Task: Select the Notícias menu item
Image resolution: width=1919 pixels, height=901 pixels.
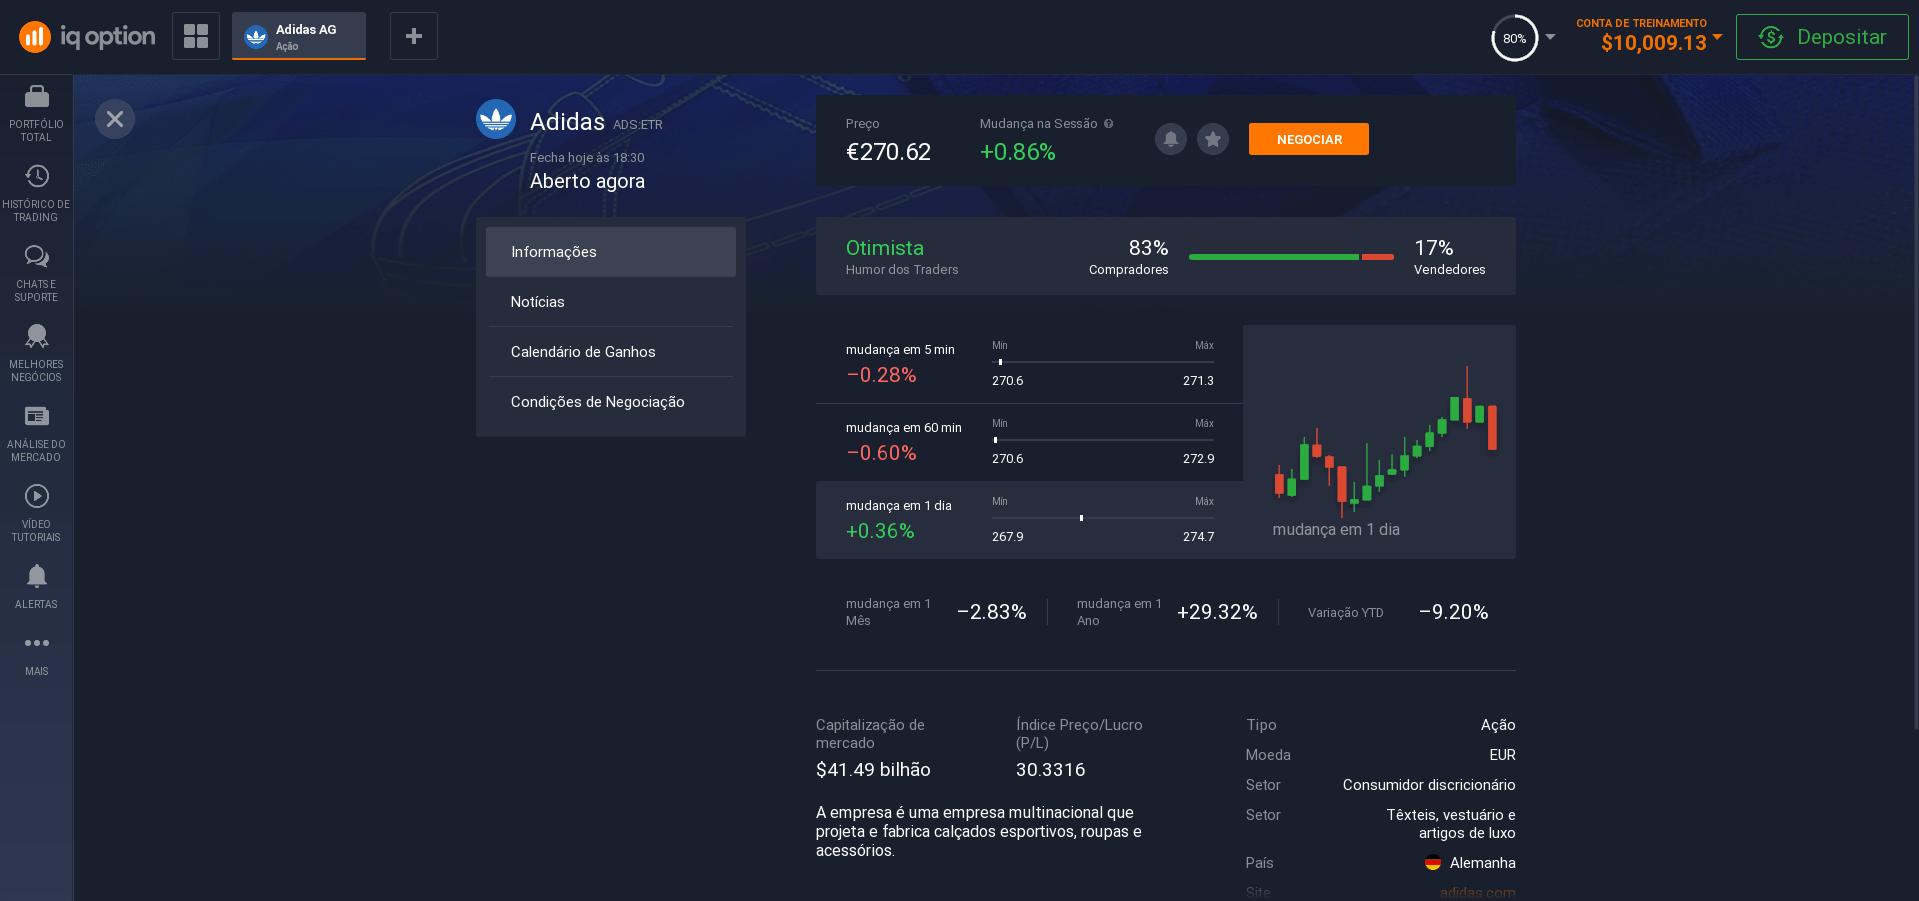Action: click(x=611, y=302)
